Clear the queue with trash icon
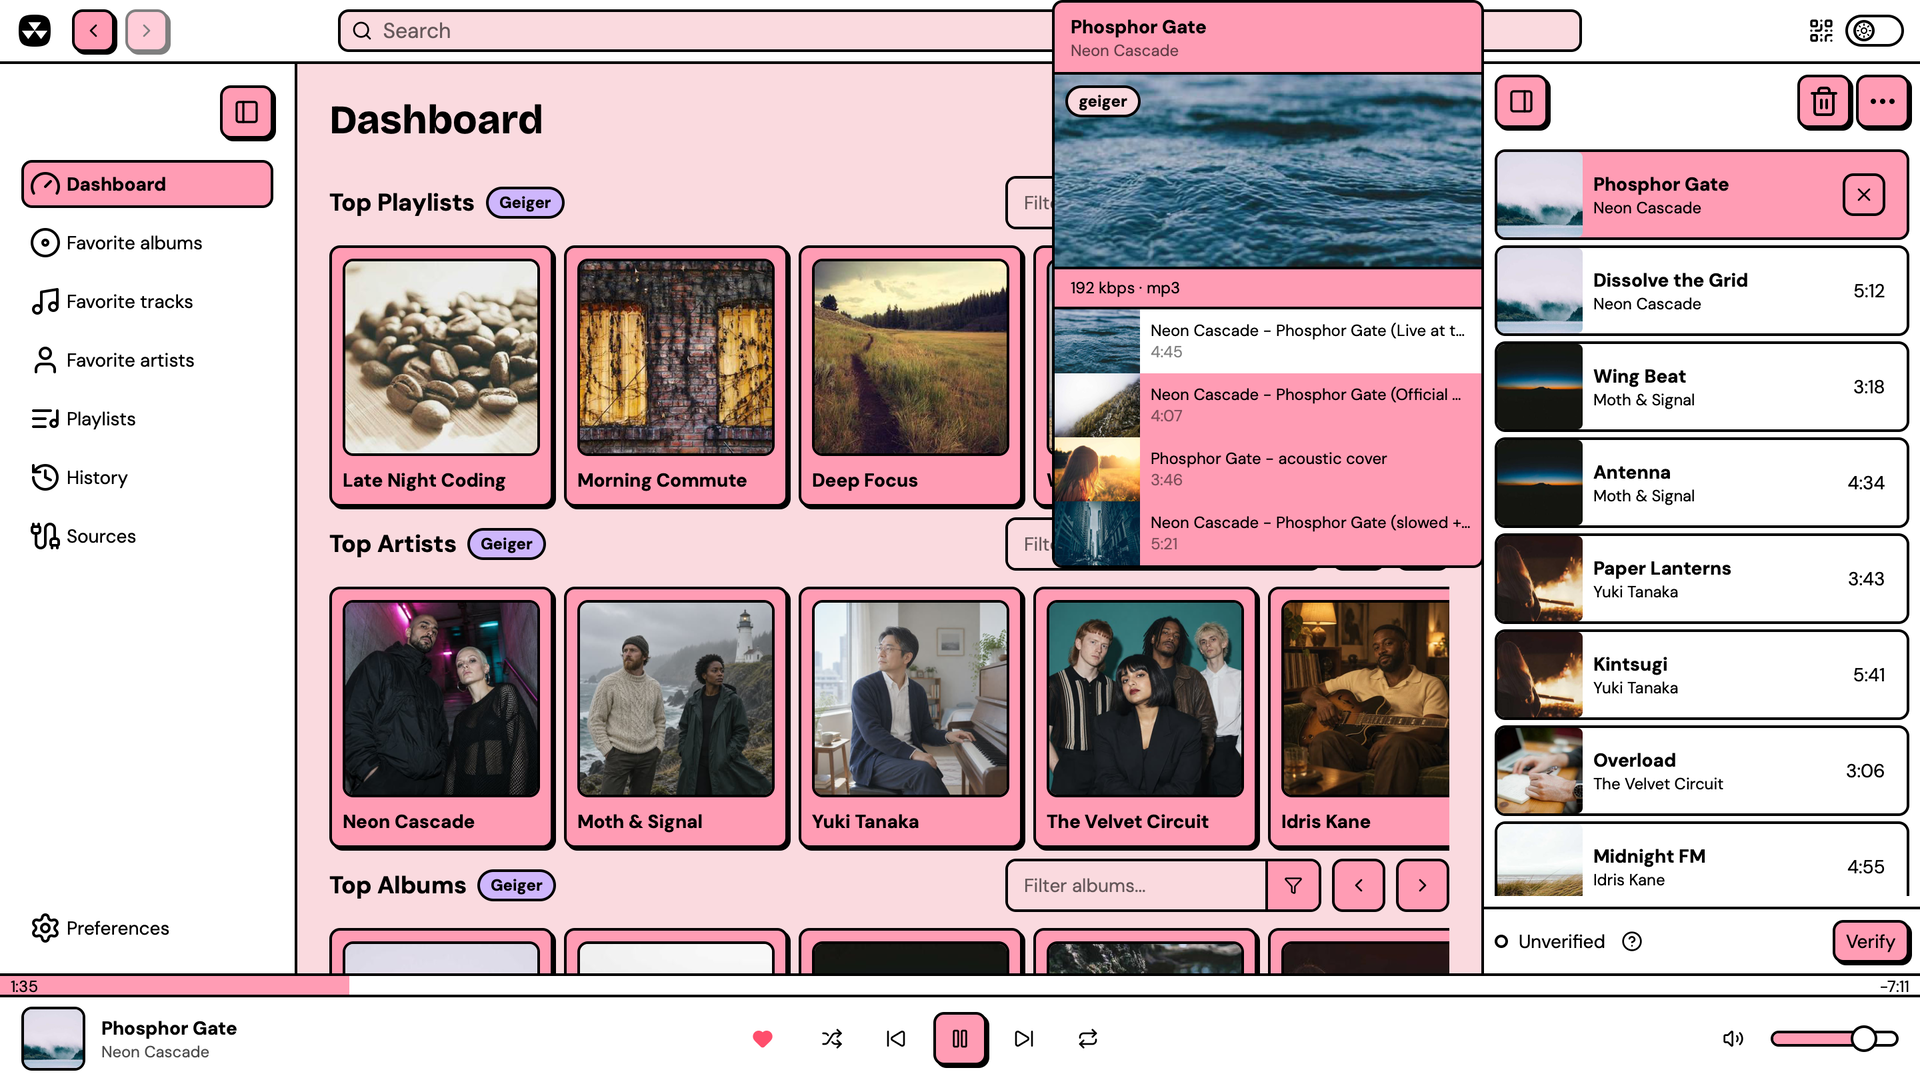Image resolution: width=1920 pixels, height=1080 pixels. [1824, 101]
